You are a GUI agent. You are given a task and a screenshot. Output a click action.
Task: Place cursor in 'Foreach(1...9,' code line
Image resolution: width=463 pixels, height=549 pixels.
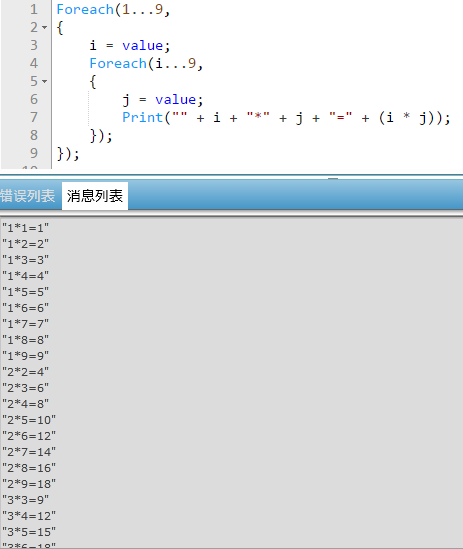point(113,9)
